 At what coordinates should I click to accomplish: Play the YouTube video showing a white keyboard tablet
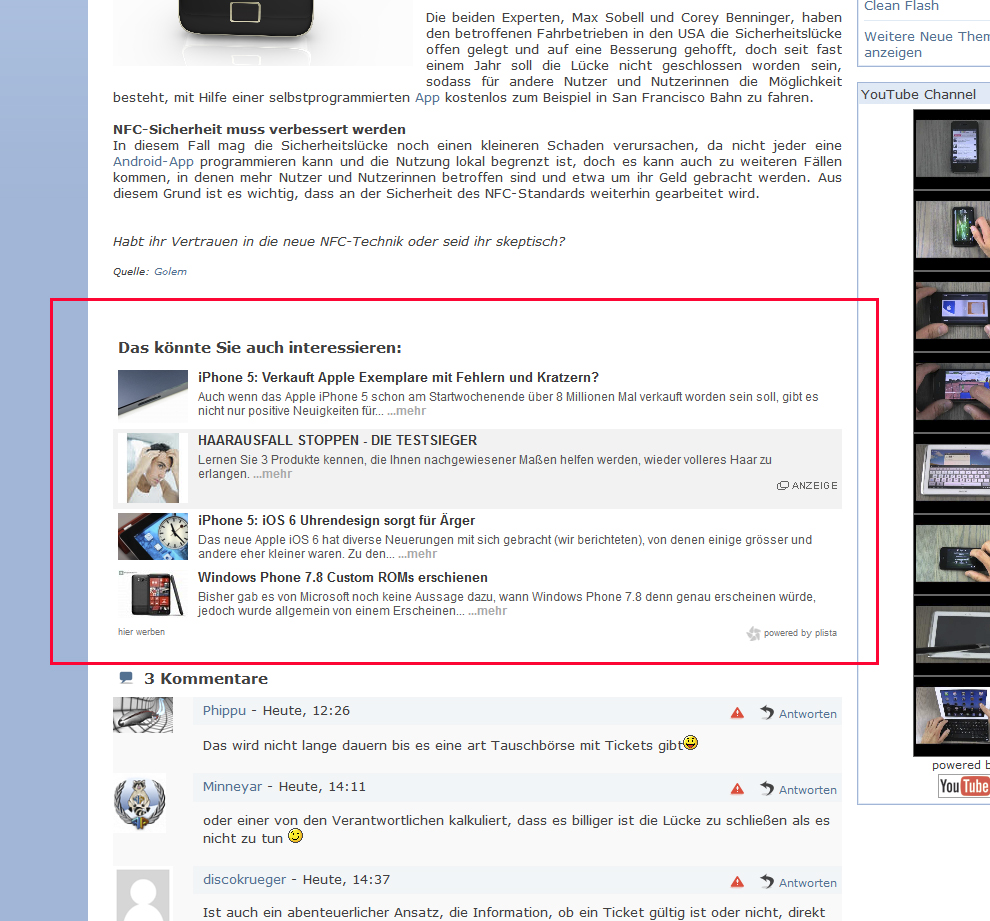[x=952, y=473]
